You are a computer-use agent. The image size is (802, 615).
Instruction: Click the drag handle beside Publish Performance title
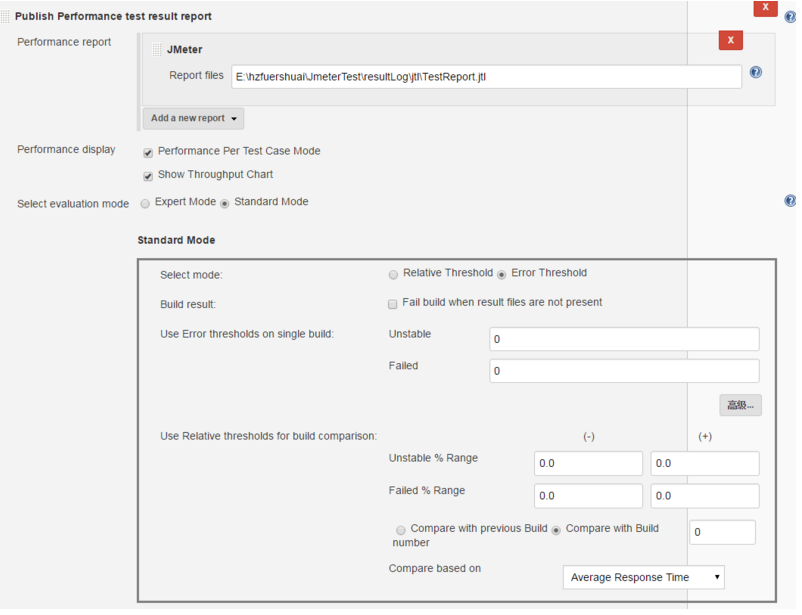[6, 17]
